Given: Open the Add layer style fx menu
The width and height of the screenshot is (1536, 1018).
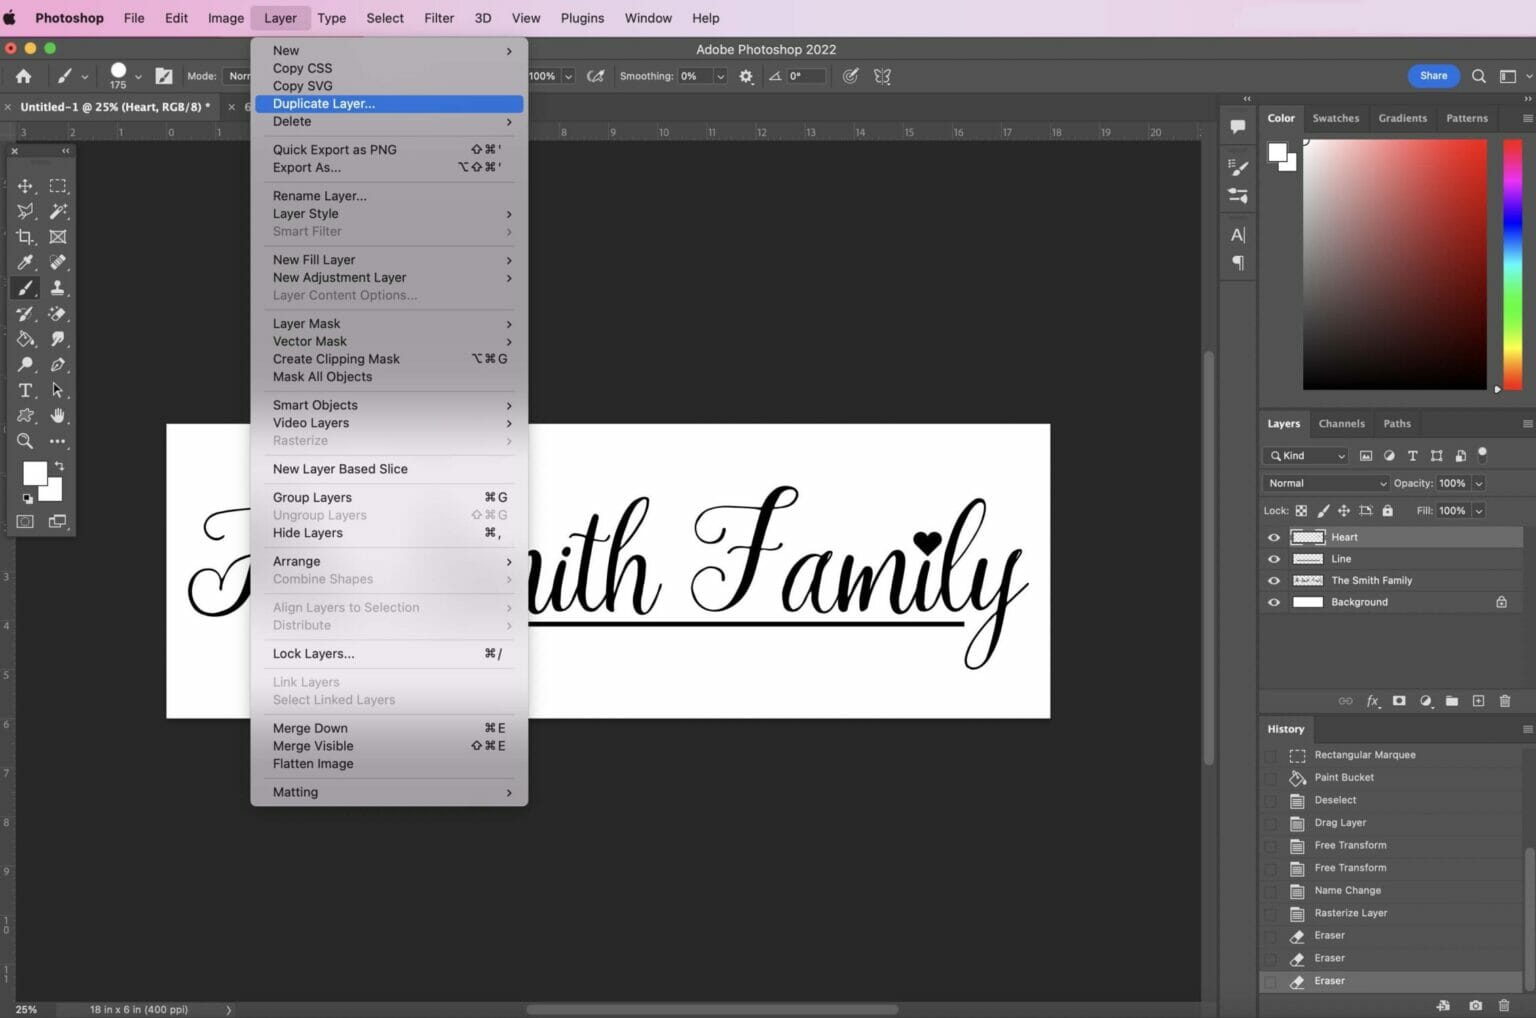Looking at the screenshot, I should pyautogui.click(x=1373, y=701).
